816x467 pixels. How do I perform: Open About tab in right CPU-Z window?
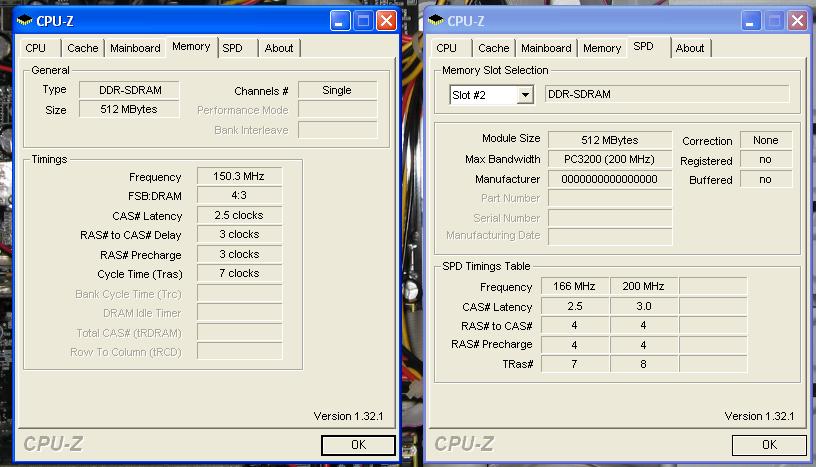[690, 48]
